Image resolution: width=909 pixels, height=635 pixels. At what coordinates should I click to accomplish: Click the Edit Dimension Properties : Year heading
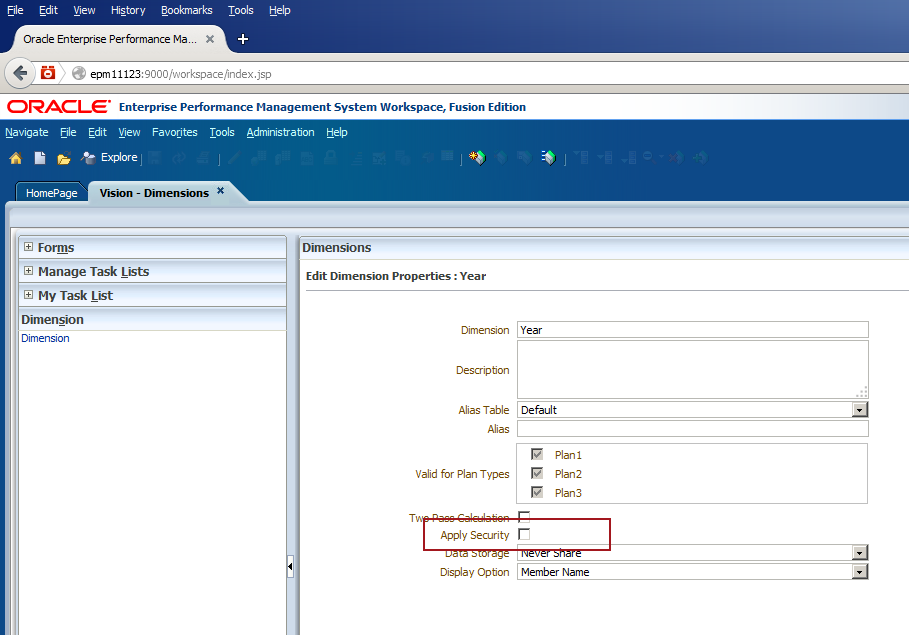point(396,276)
